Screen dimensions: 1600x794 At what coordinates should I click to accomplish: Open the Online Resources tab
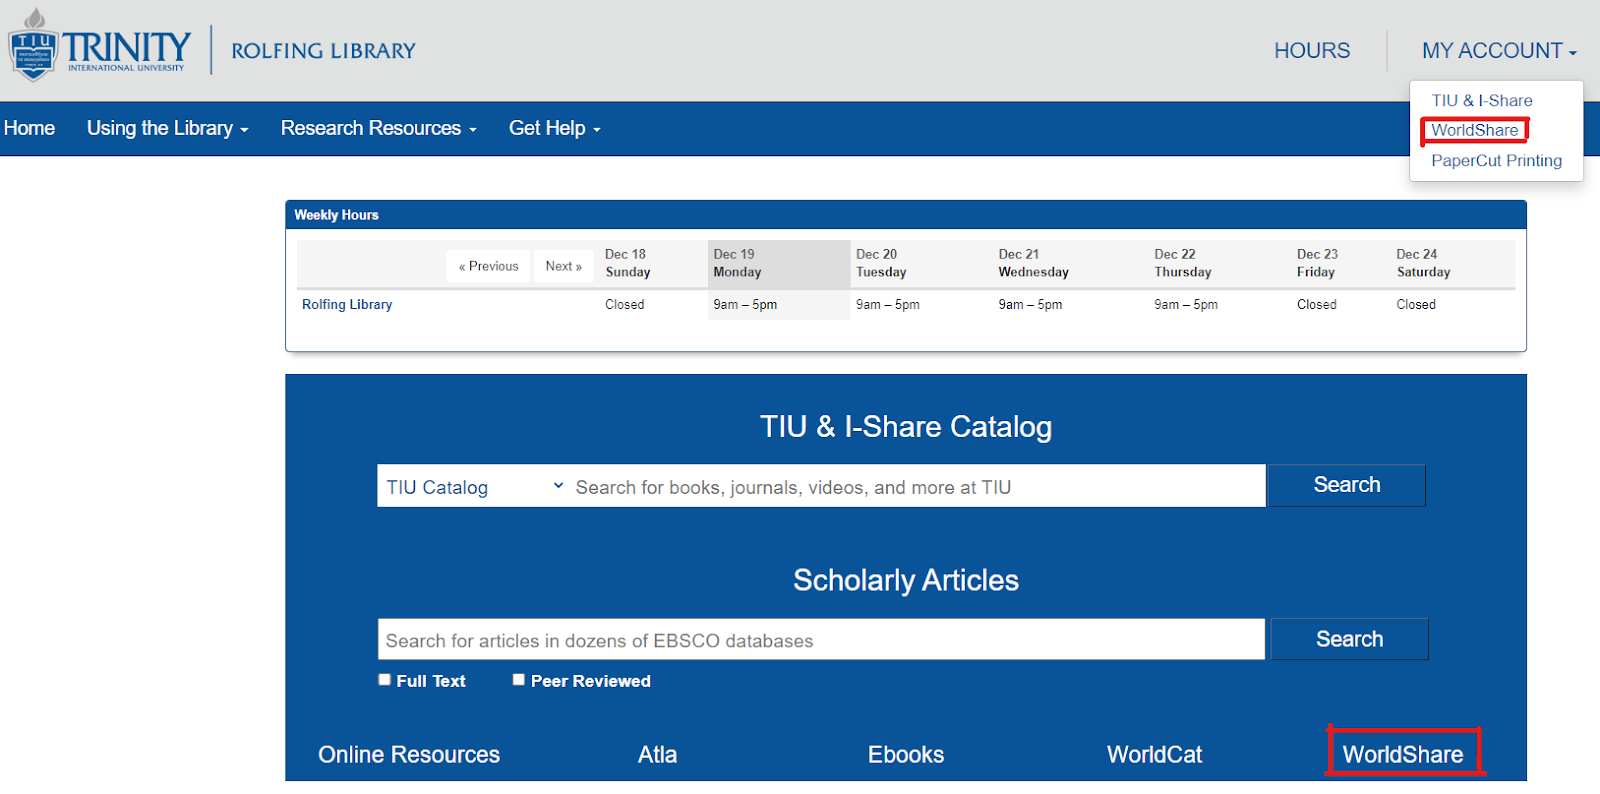409,755
